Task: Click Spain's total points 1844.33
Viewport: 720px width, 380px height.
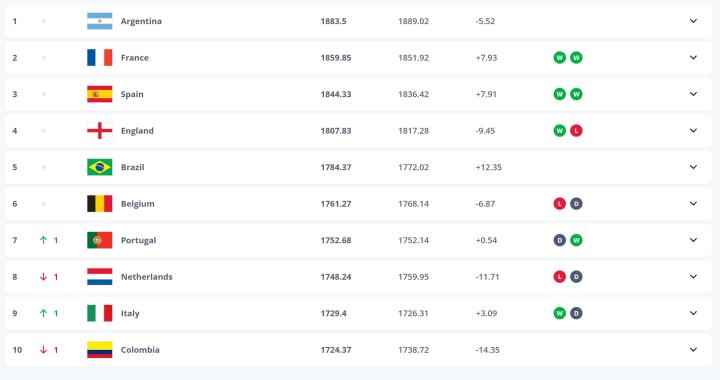Action: tap(336, 94)
